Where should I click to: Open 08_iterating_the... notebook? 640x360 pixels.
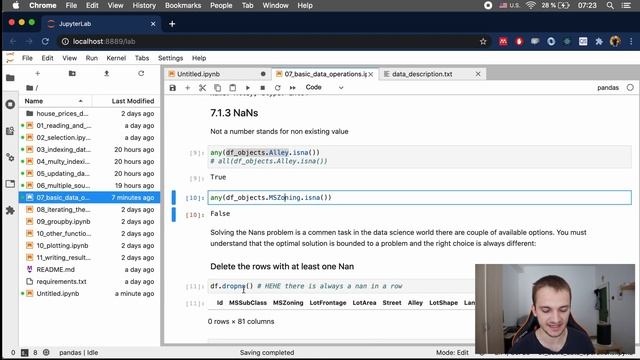pos(89,209)
